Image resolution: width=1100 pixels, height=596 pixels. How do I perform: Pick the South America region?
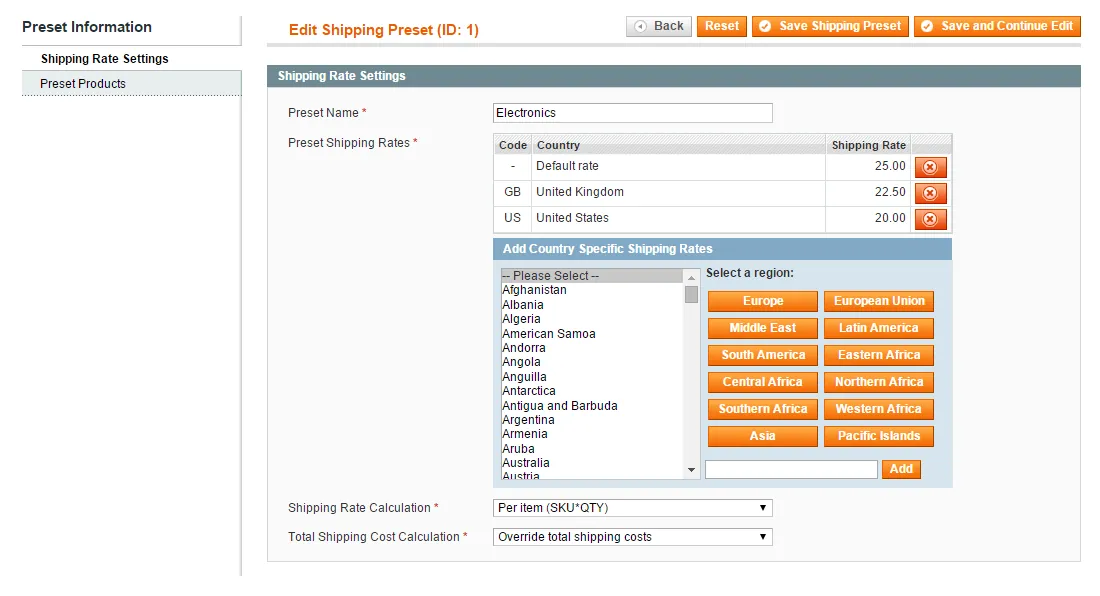(763, 355)
